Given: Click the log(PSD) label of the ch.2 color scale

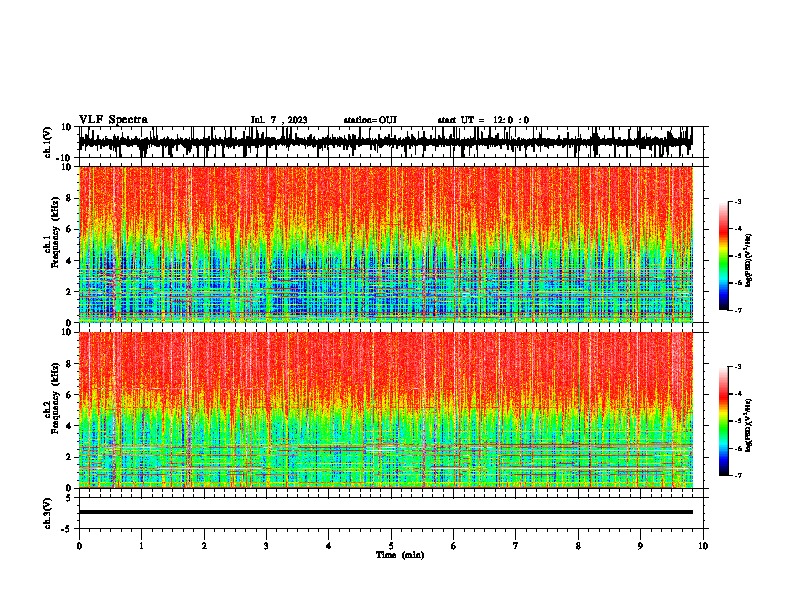Looking at the screenshot, I should [750, 424].
